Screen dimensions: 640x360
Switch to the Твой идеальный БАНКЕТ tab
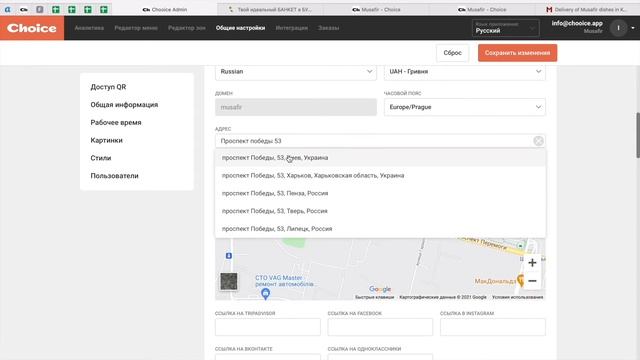[x=270, y=9]
